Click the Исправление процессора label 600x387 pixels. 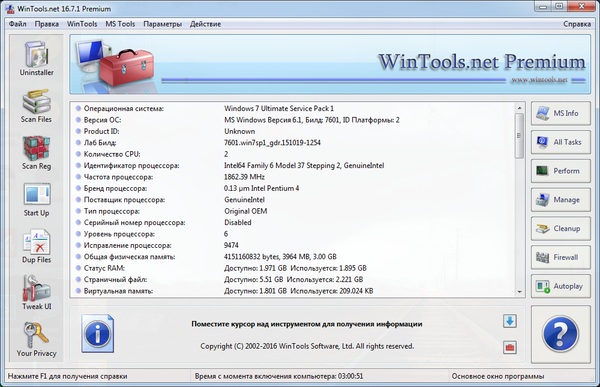coord(127,245)
